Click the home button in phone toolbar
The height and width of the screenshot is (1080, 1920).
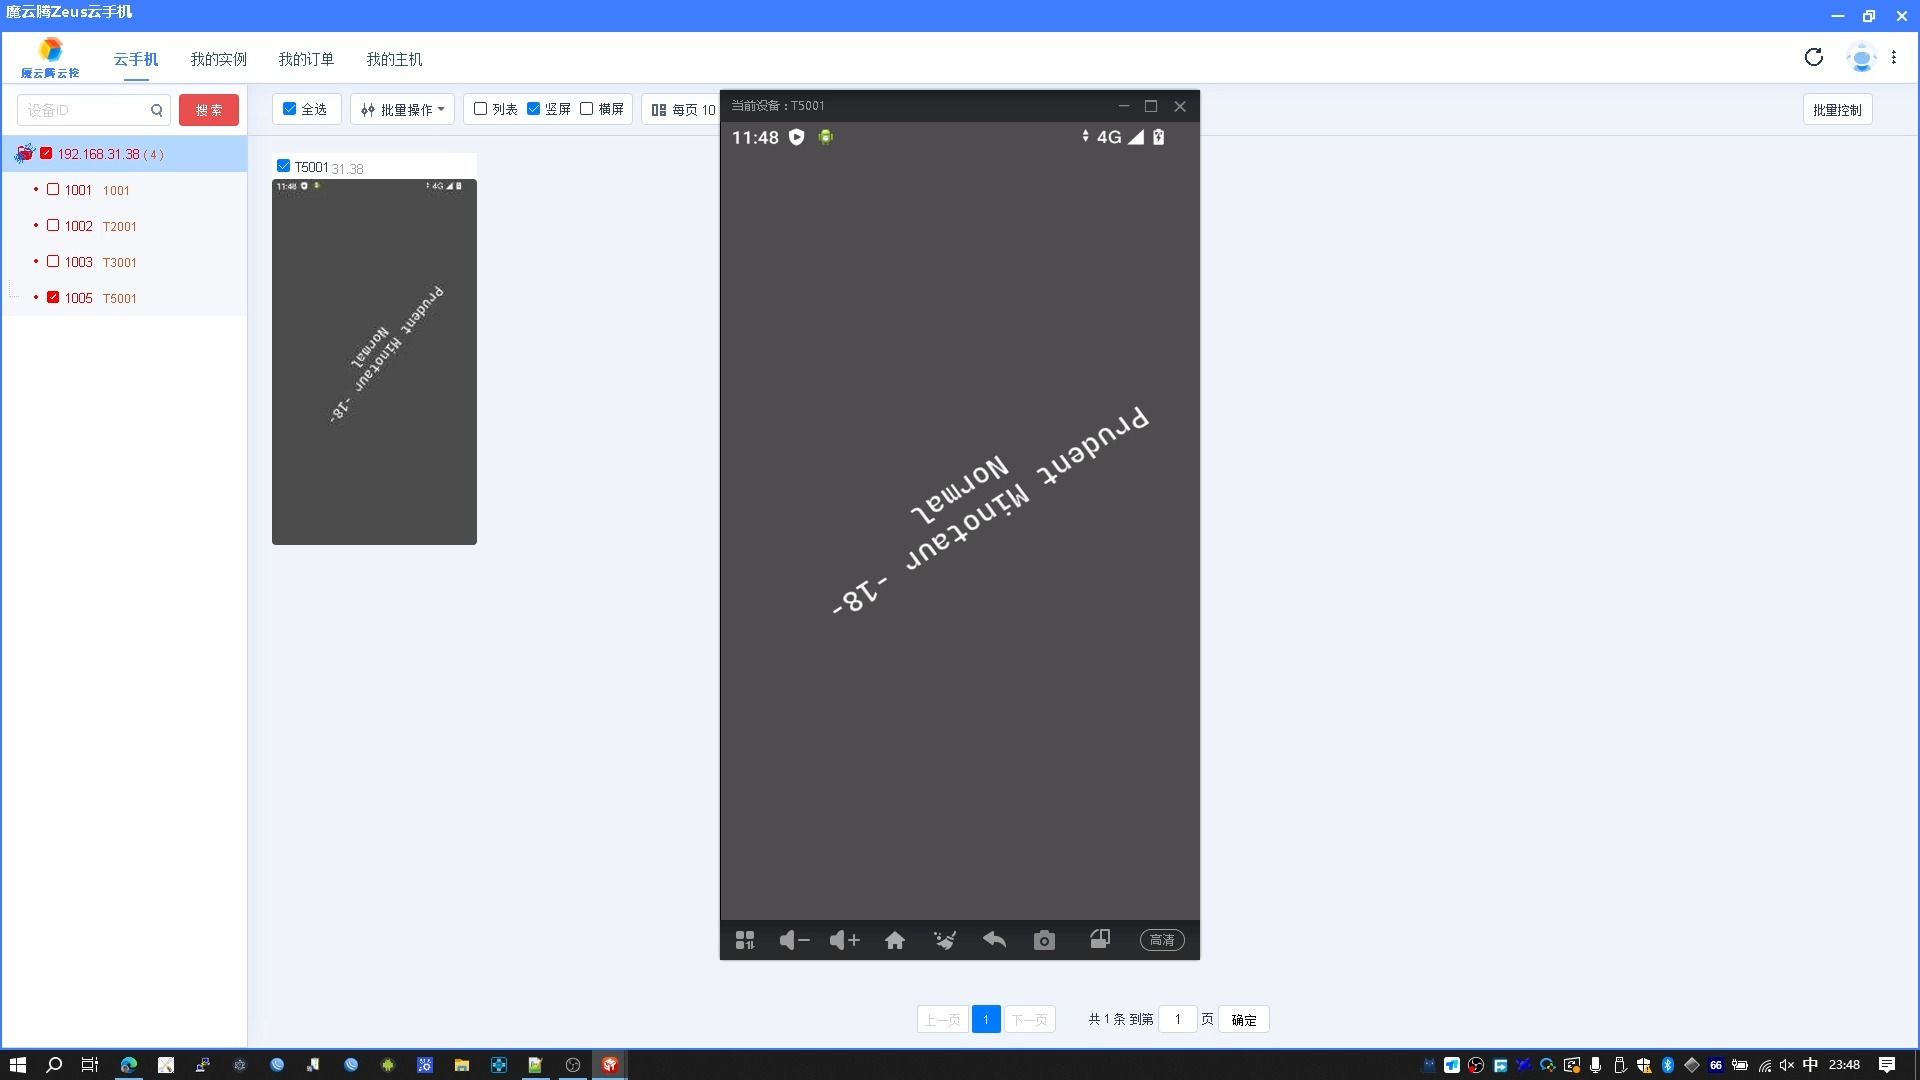[x=894, y=939]
